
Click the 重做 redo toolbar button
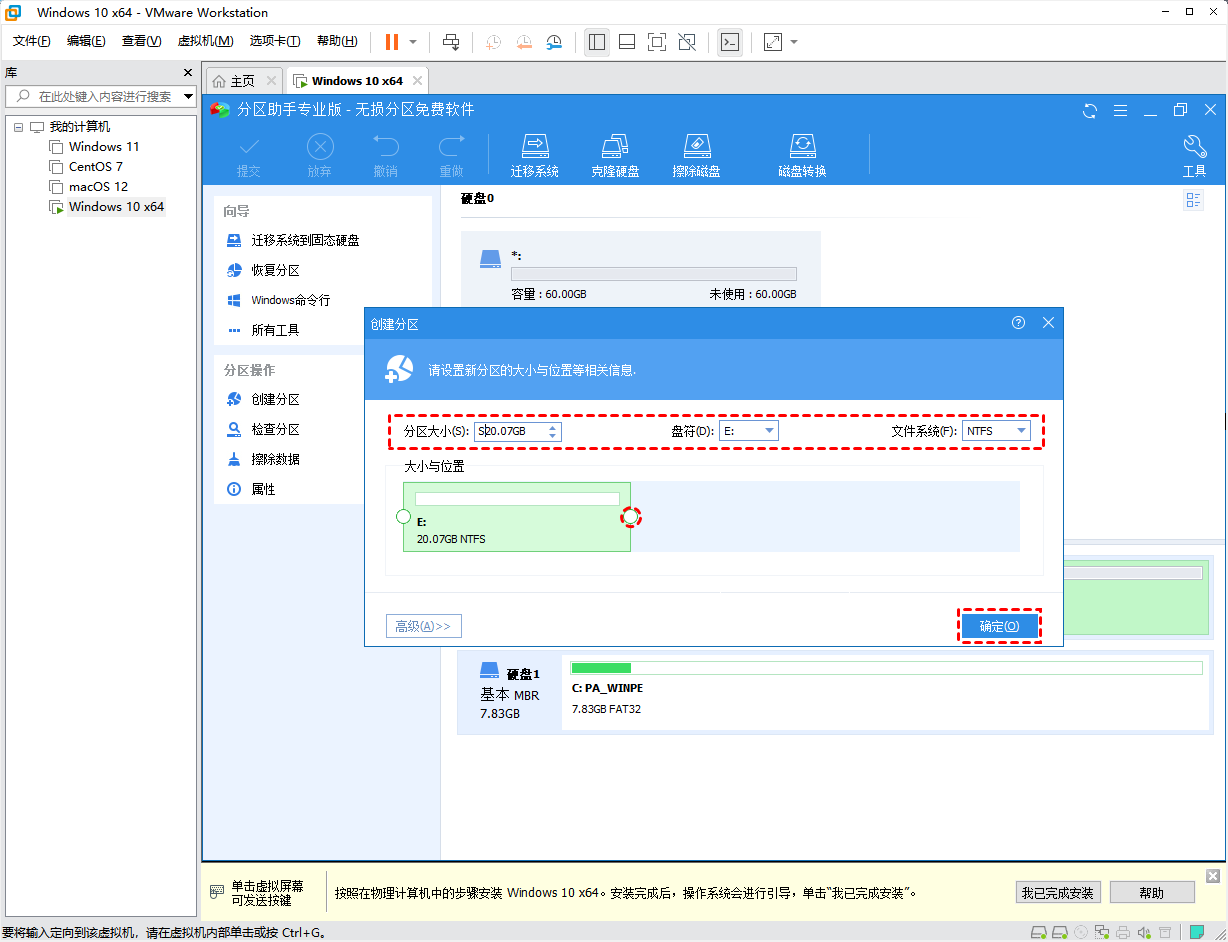(x=452, y=156)
